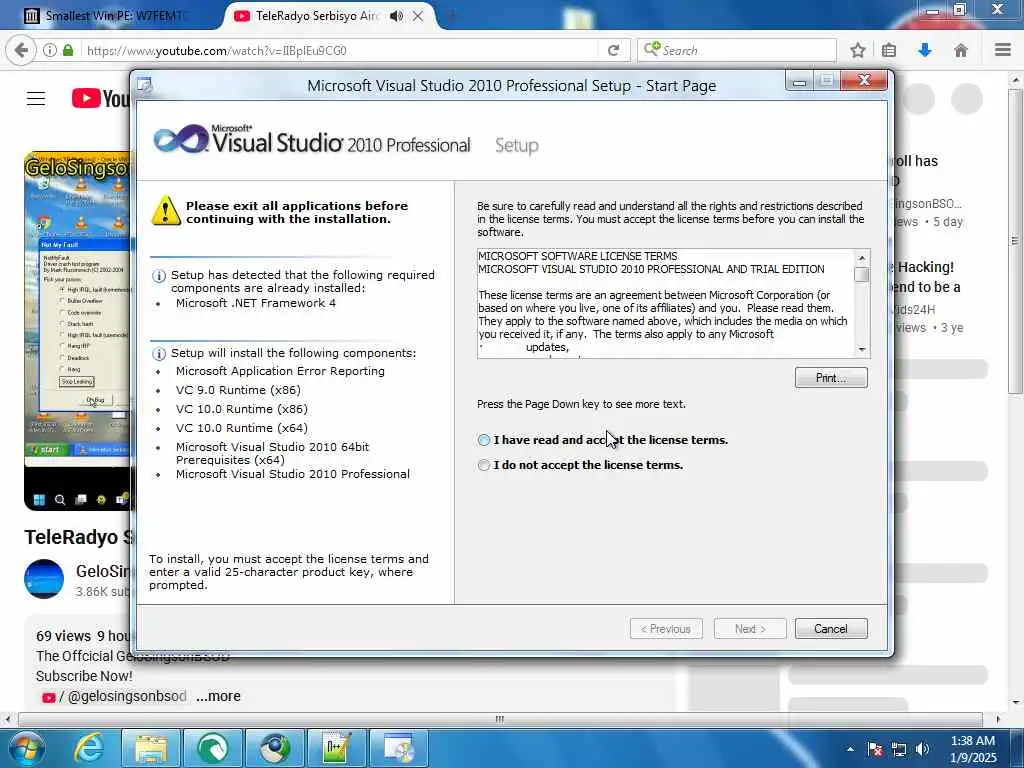This screenshot has width=1024, height=768.
Task: Open network status tray icon
Action: click(899, 749)
